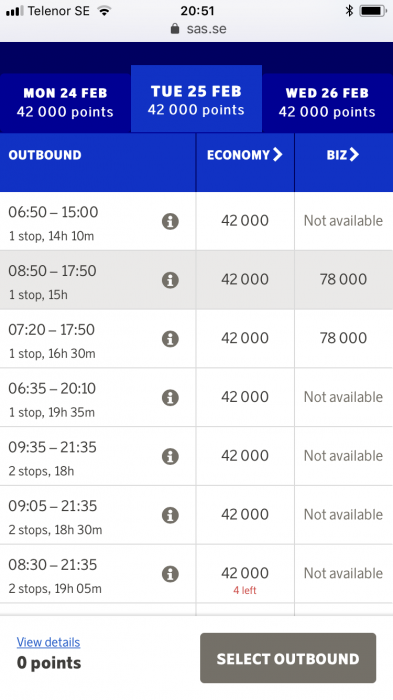
Task: Pick 42 000 economy fare with 4 left
Action: click(245, 574)
